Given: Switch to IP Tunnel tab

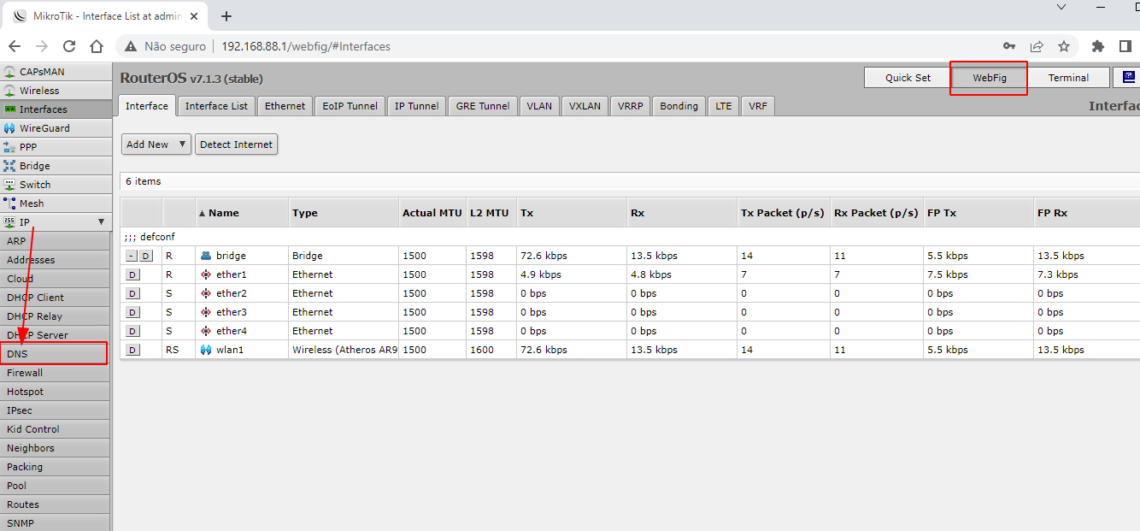Looking at the screenshot, I should 417,105.
